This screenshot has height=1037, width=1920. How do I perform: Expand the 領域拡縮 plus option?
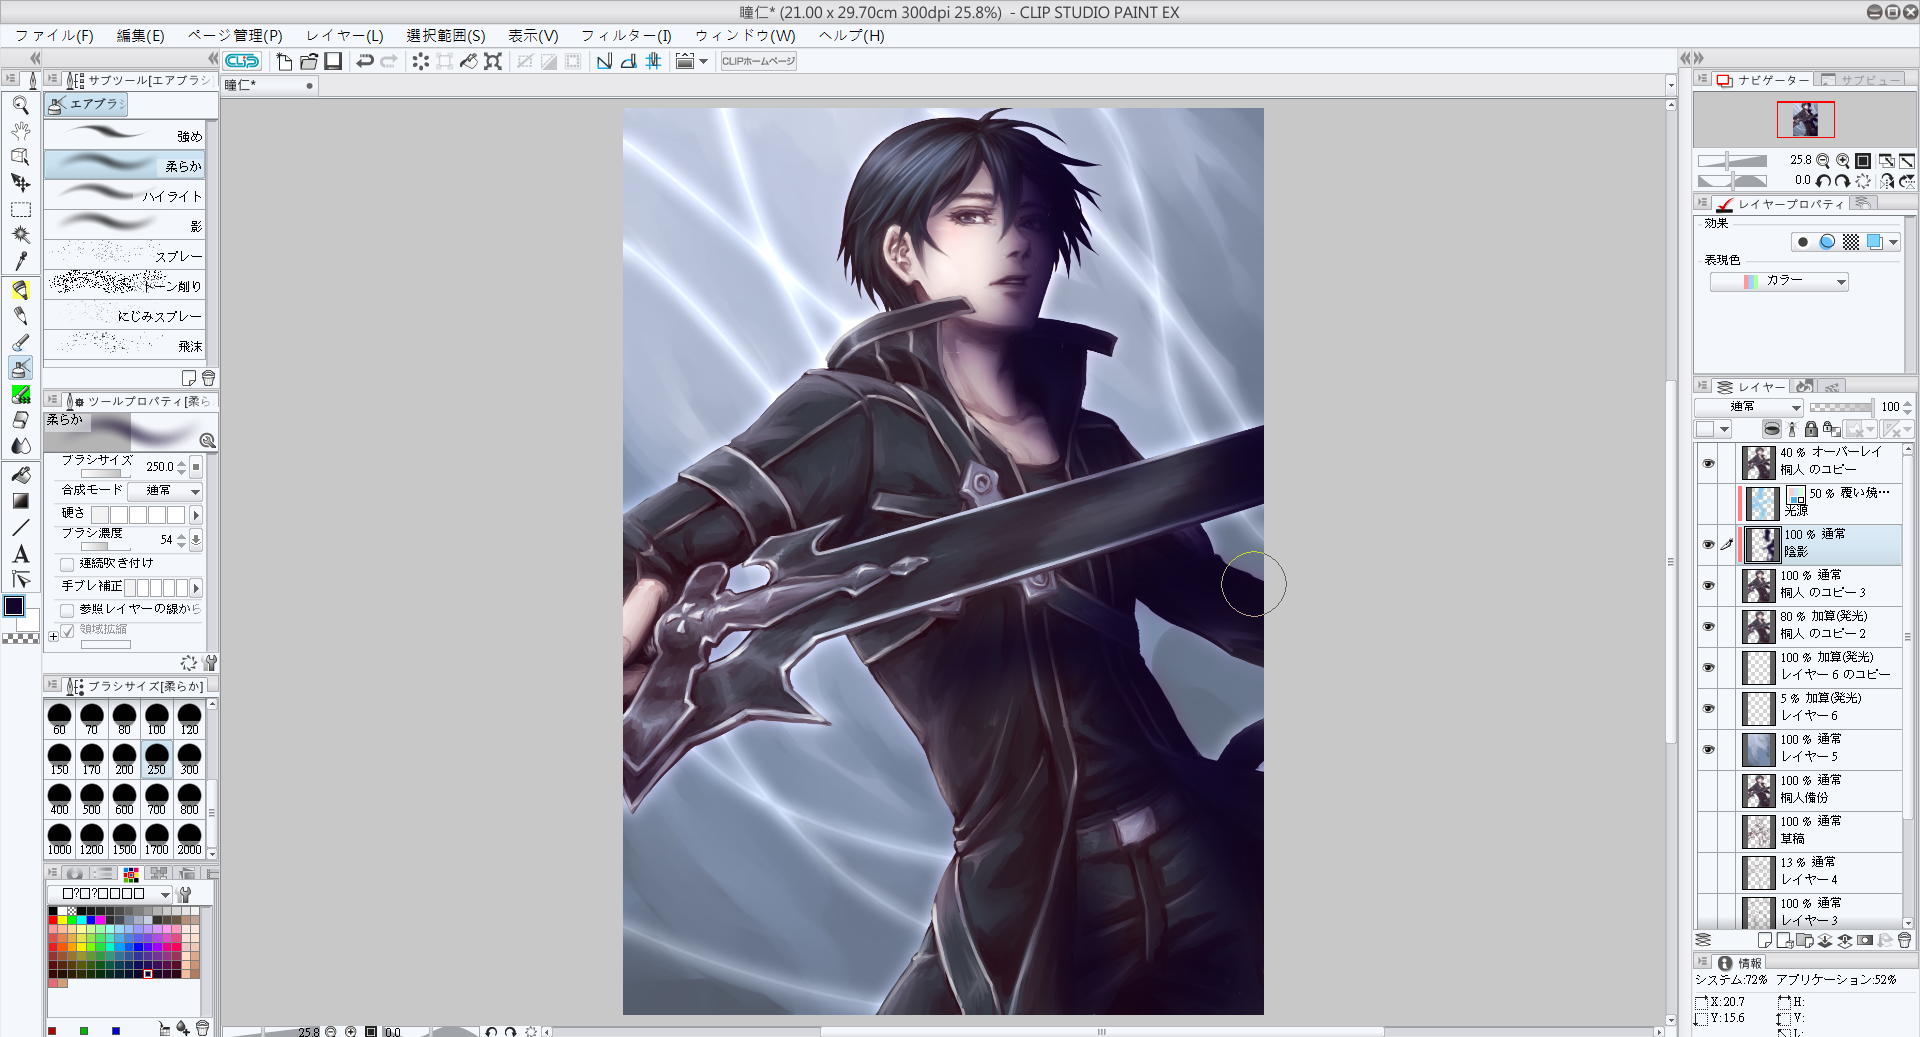53,636
